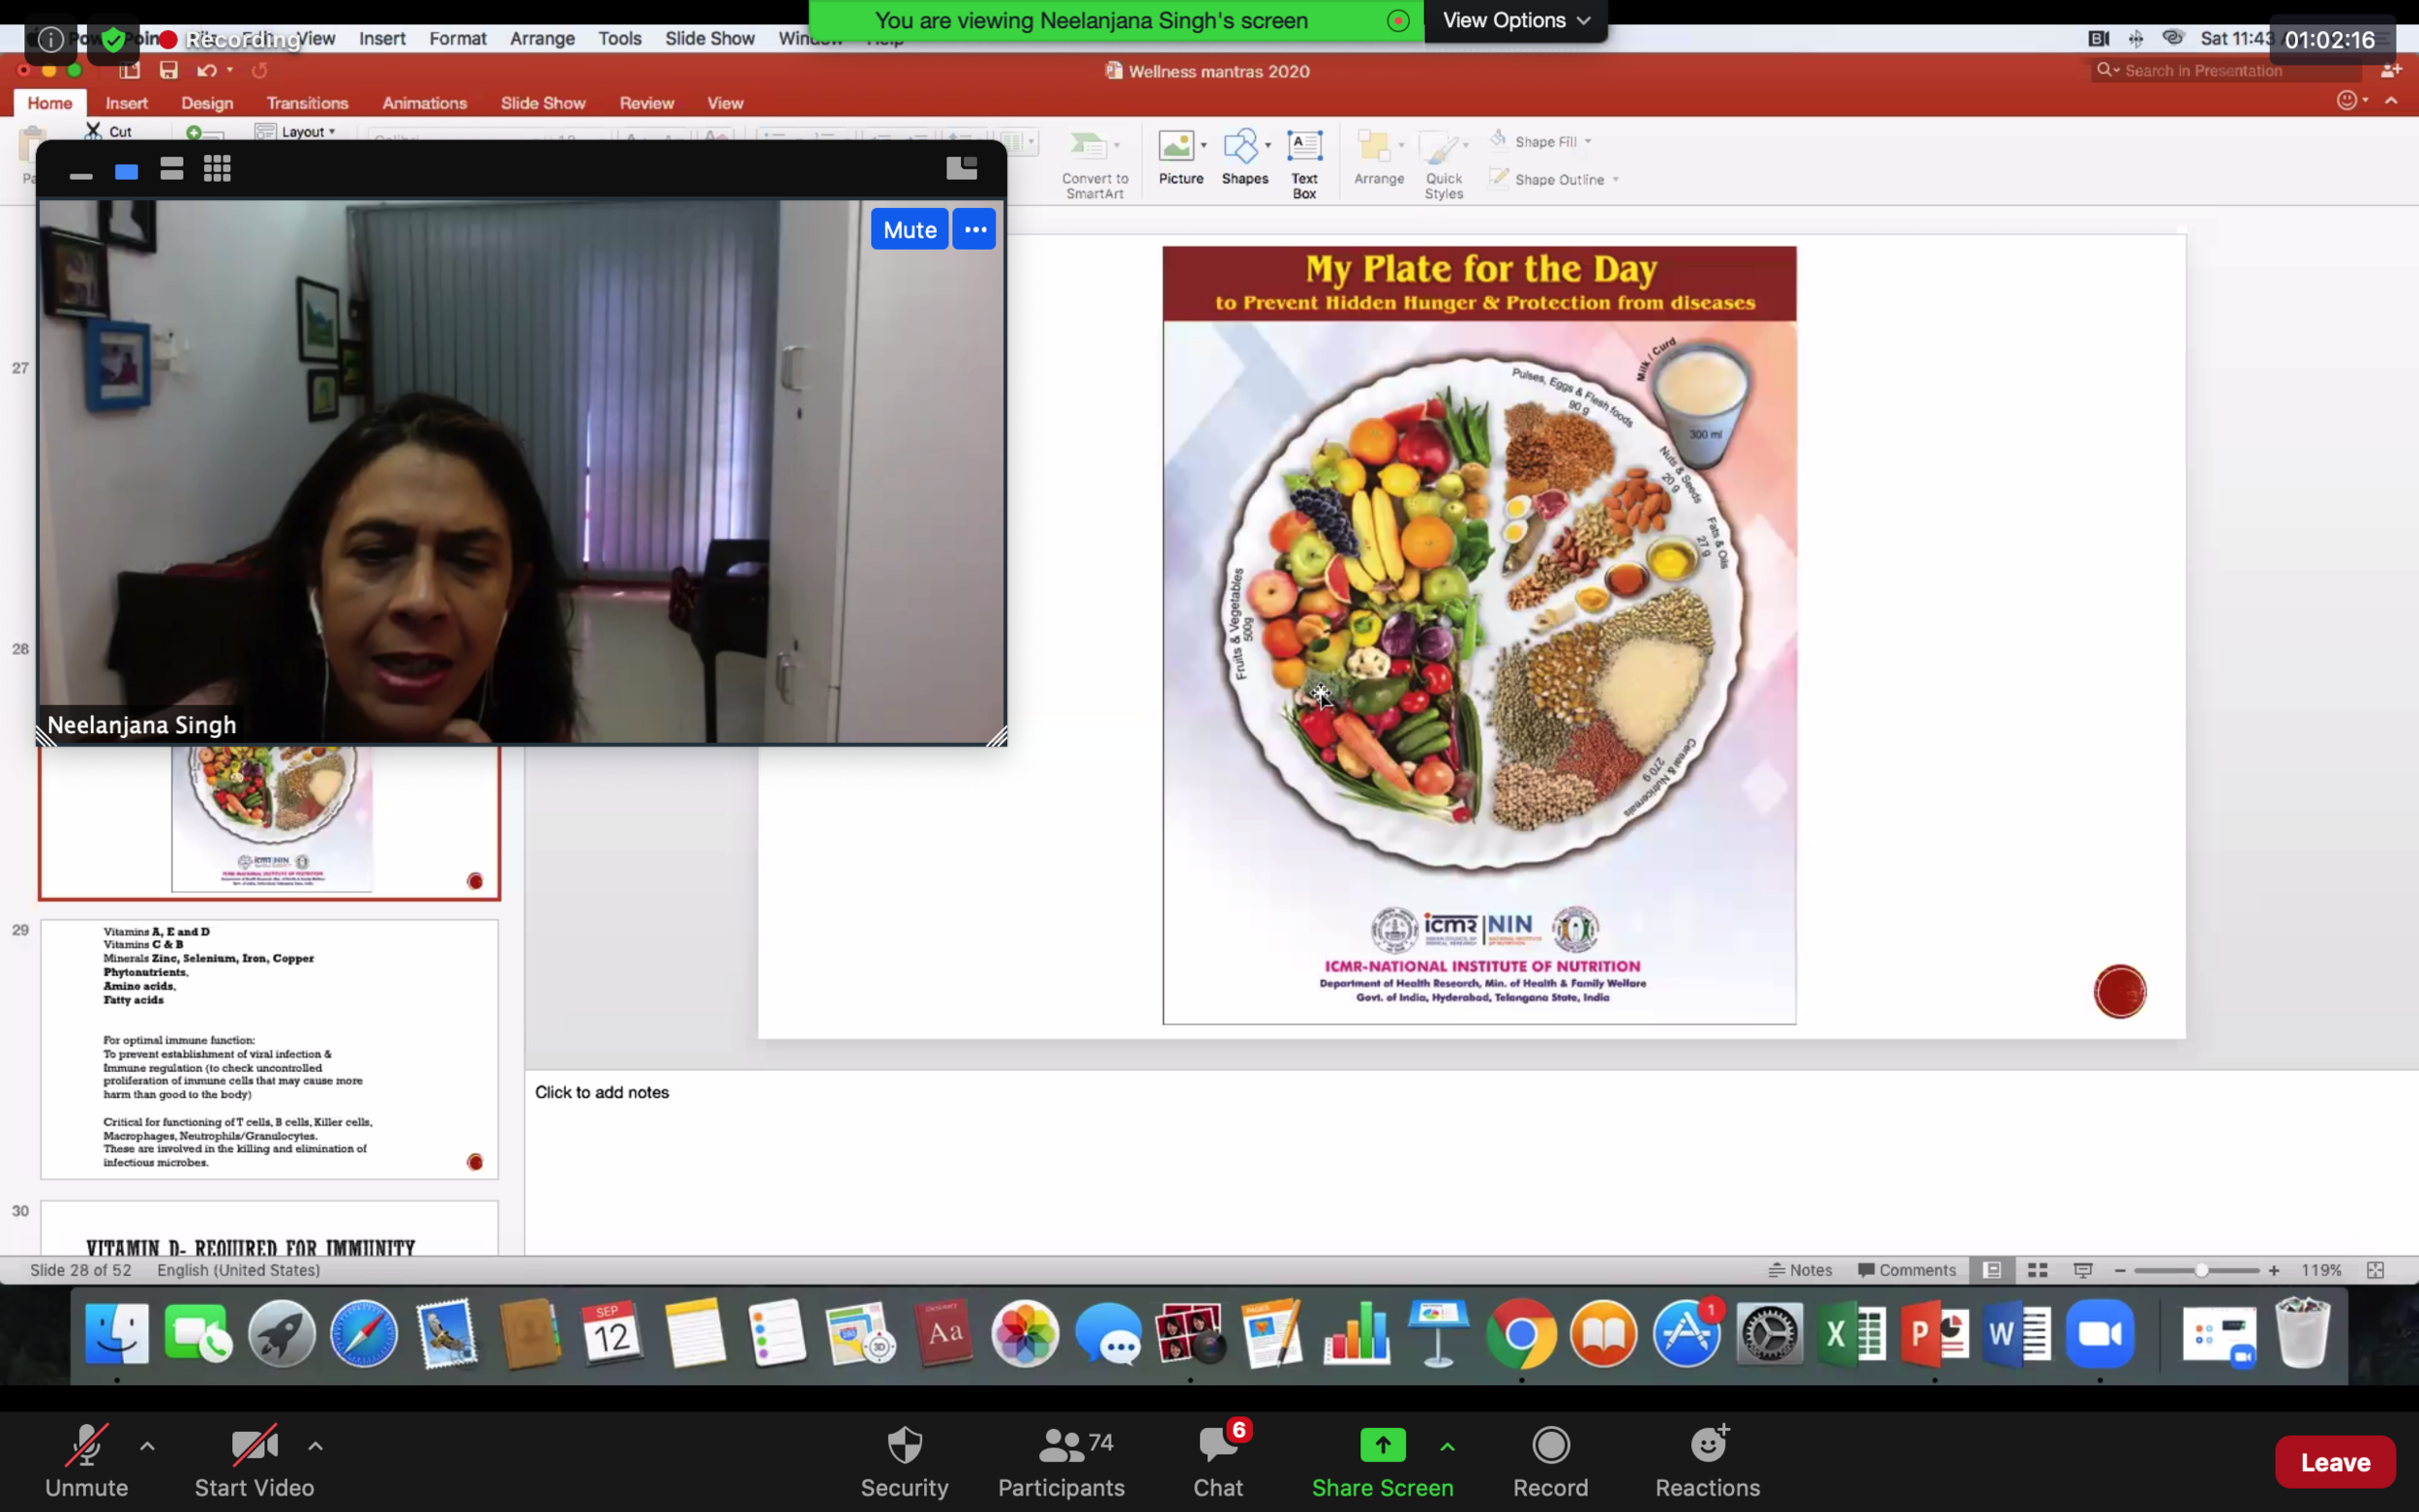Open the more options button on video tile

click(974, 229)
